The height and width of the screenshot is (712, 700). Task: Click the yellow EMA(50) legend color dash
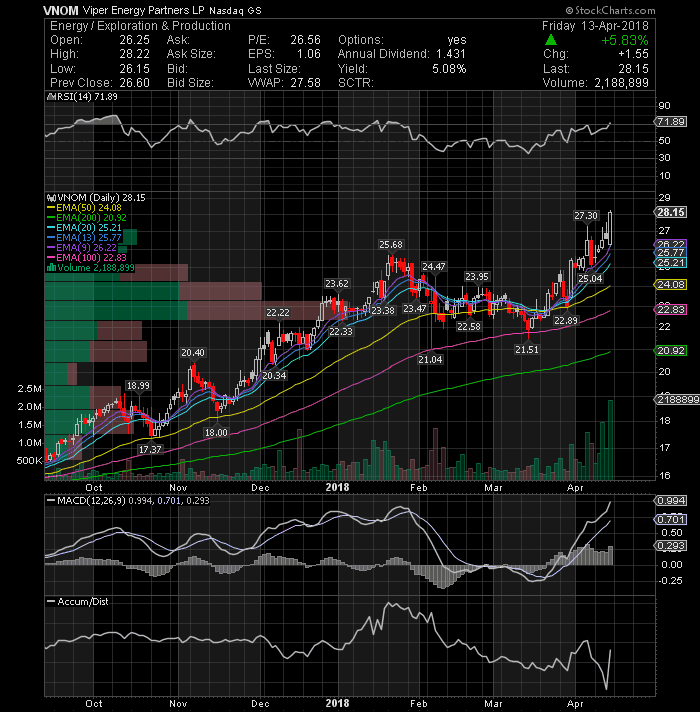click(x=51, y=208)
